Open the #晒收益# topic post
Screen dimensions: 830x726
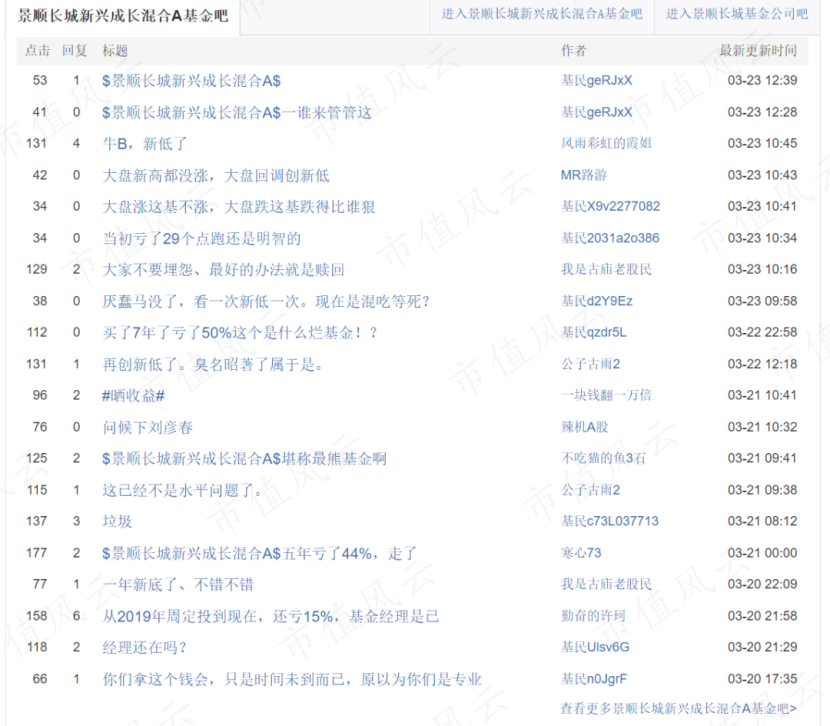[x=133, y=395]
